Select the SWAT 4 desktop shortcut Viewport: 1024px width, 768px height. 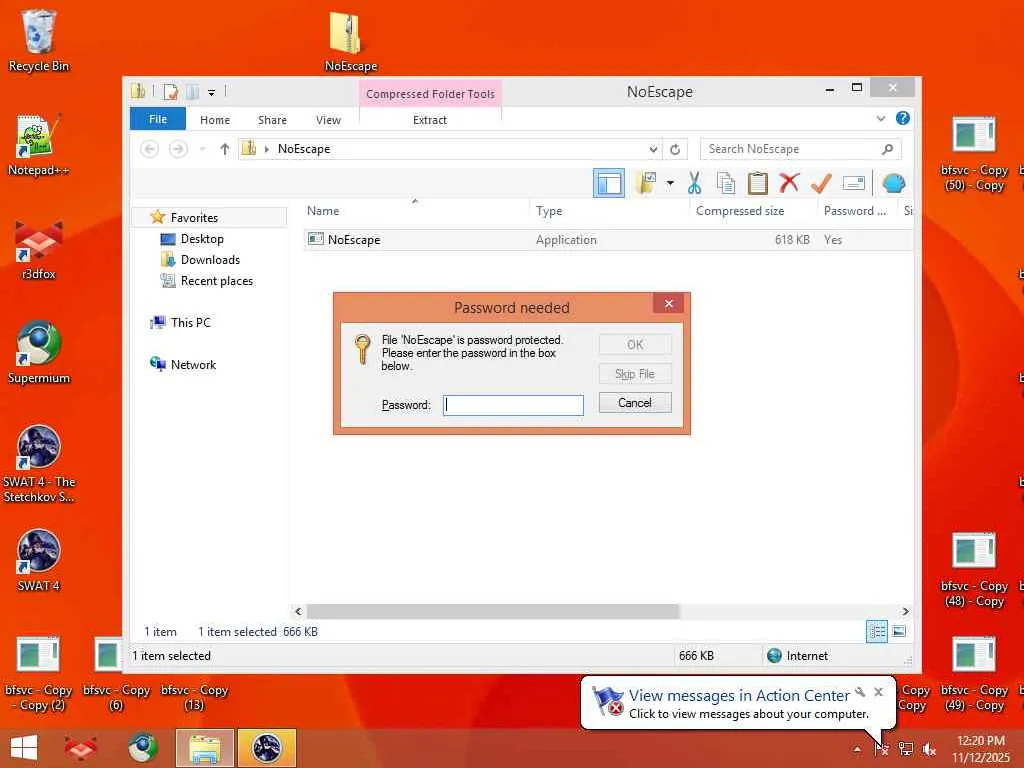[x=39, y=560]
